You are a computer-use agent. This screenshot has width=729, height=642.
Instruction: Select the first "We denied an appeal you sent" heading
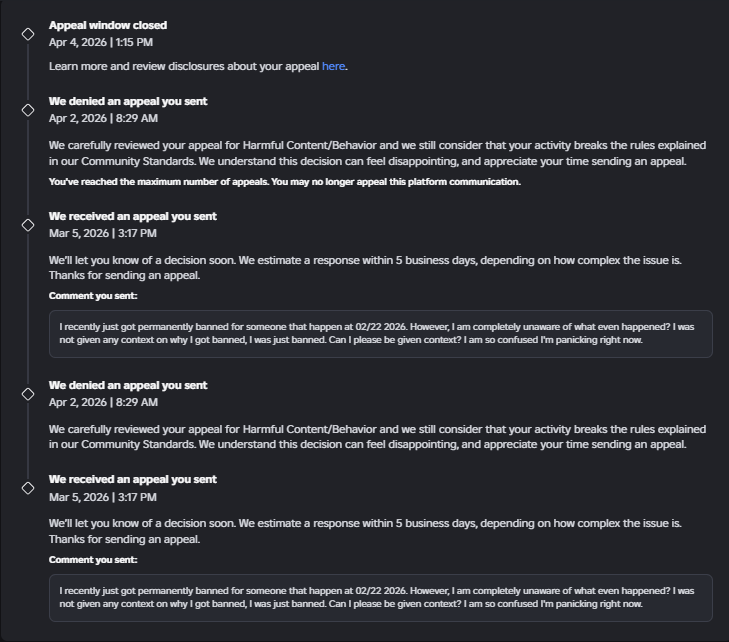point(128,101)
